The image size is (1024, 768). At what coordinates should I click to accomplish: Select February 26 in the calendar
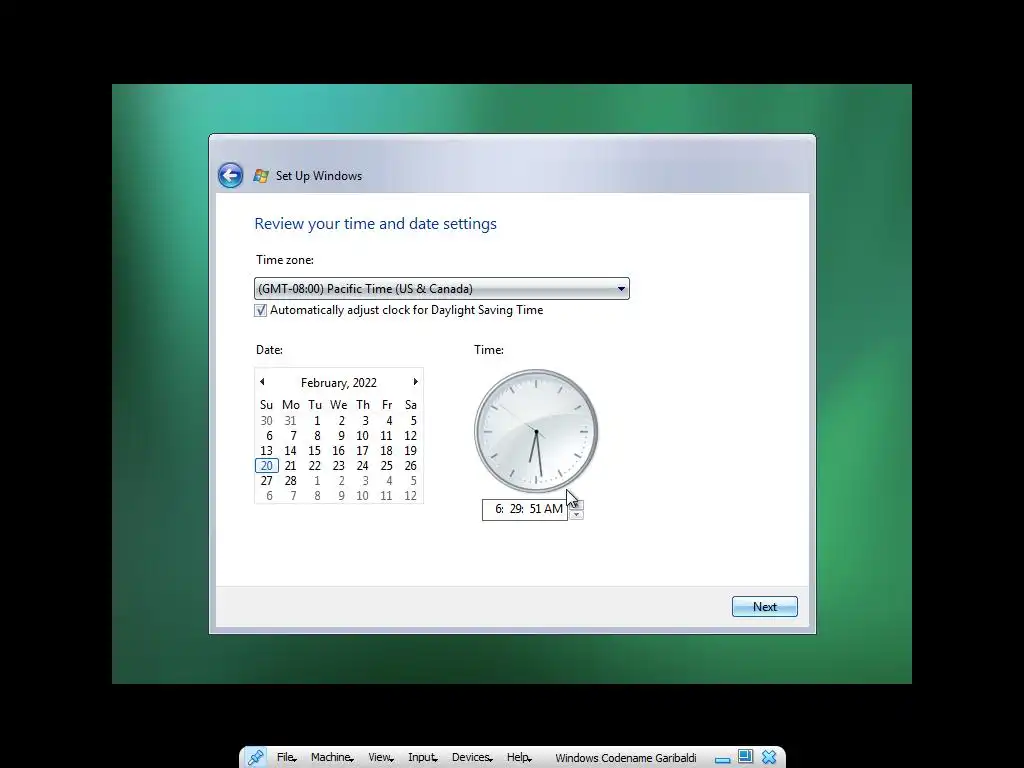click(x=410, y=466)
